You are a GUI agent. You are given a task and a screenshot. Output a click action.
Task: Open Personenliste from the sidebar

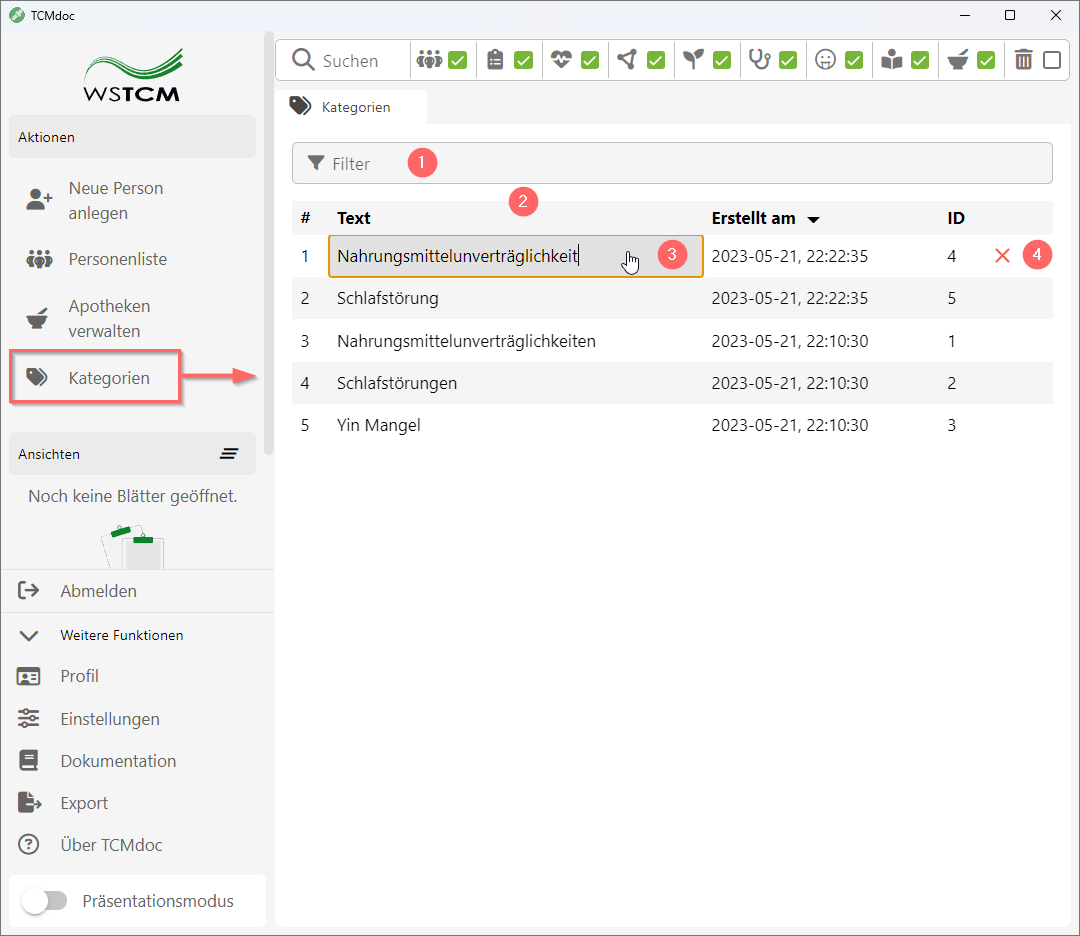[117, 259]
